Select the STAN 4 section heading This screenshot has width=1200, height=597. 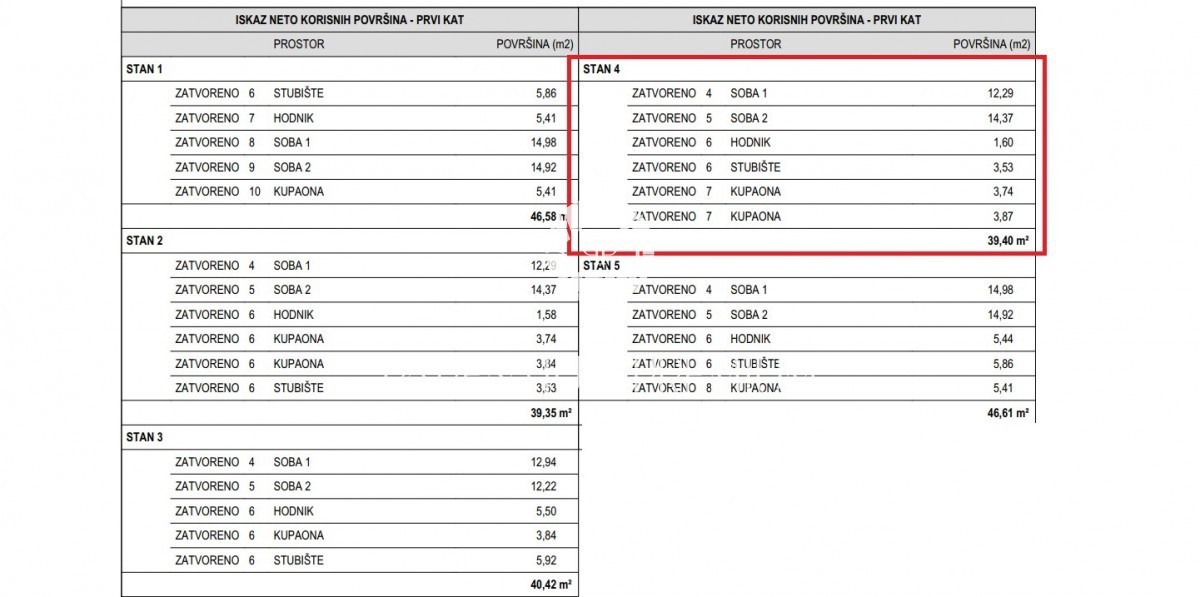tap(601, 69)
